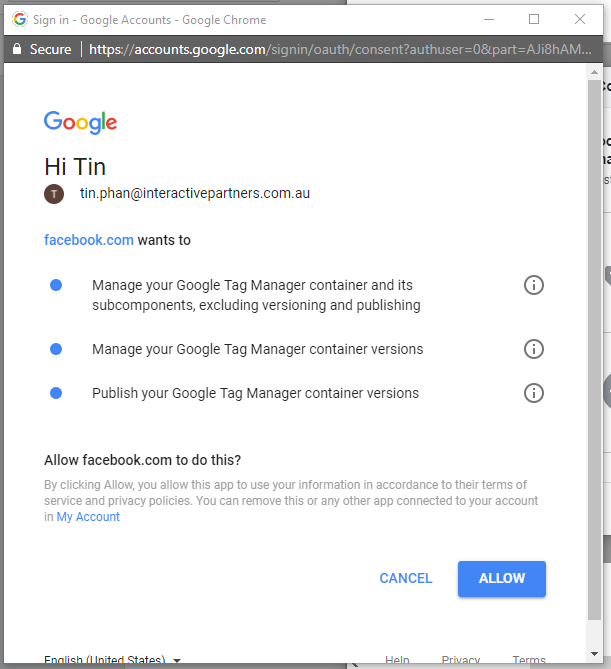Click the CANCEL button
611x669 pixels.
(406, 579)
